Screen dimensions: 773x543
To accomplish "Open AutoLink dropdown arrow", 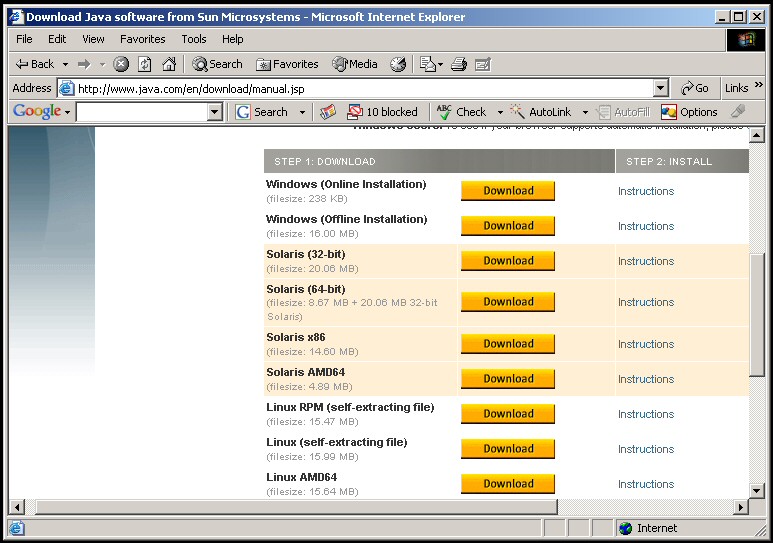I will tap(585, 112).
